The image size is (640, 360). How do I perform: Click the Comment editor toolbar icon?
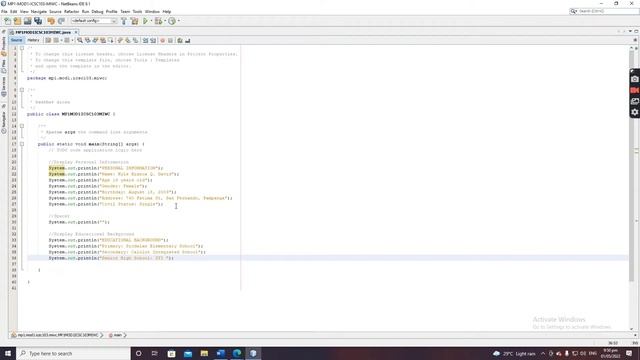click(180, 40)
